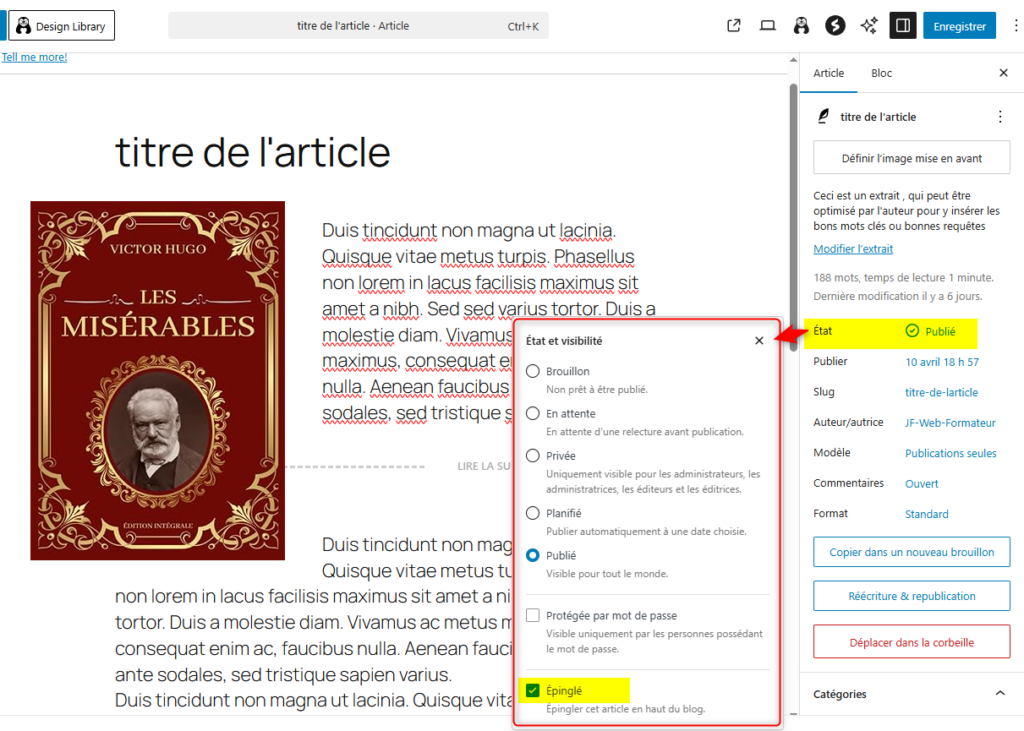Image resolution: width=1024 pixels, height=731 pixels.
Task: Click green check icon beside Publié
Action: pyautogui.click(x=912, y=331)
